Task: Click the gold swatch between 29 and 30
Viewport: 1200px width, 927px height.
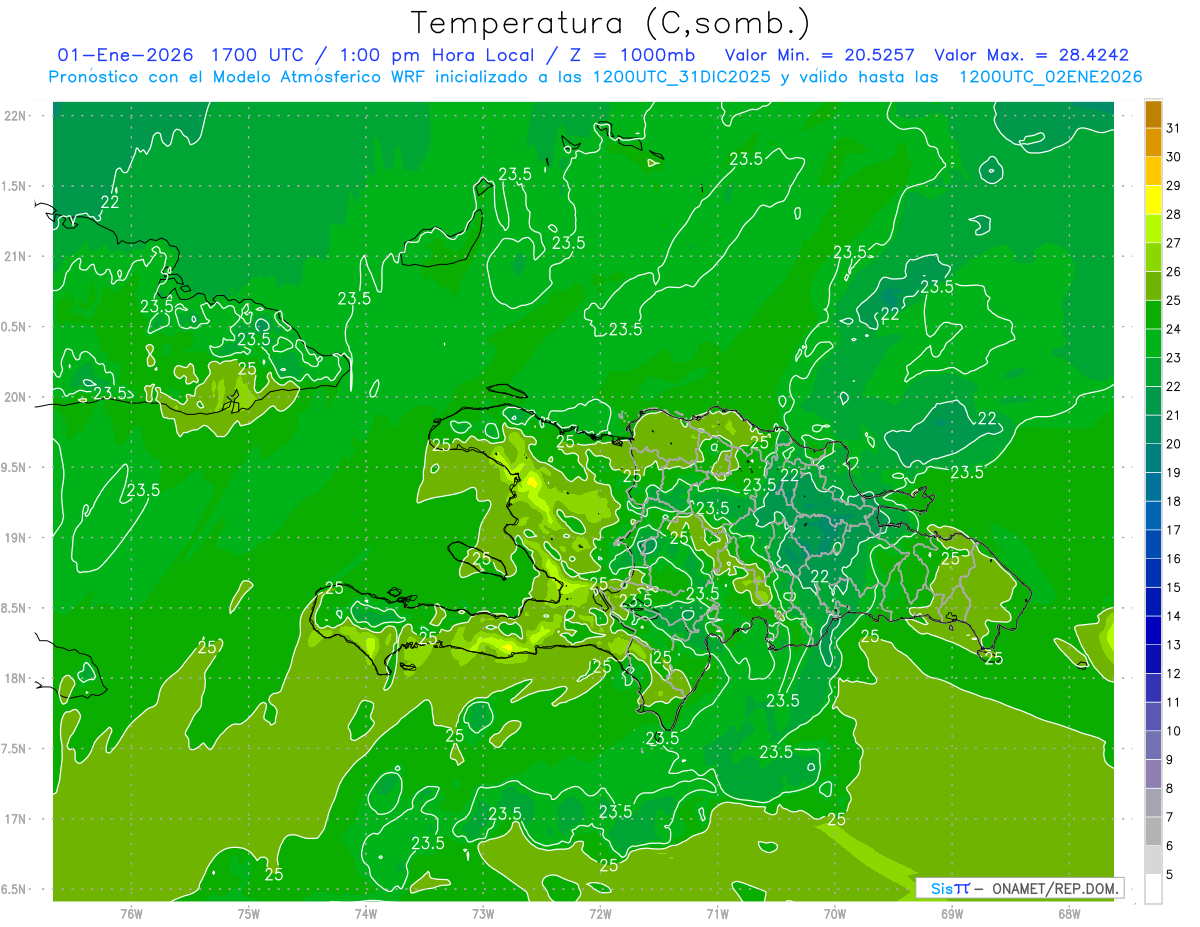Action: pos(1153,172)
